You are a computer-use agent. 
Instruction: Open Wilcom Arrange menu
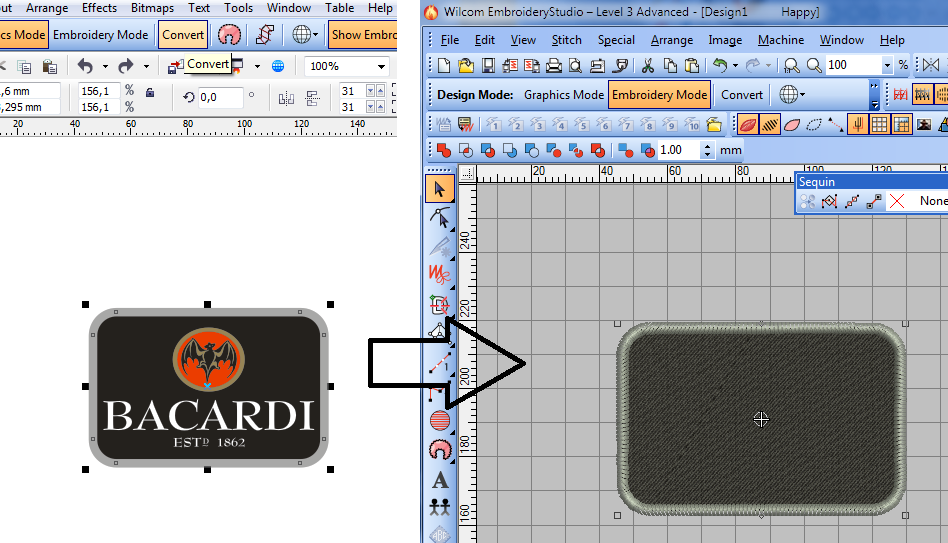coord(672,40)
